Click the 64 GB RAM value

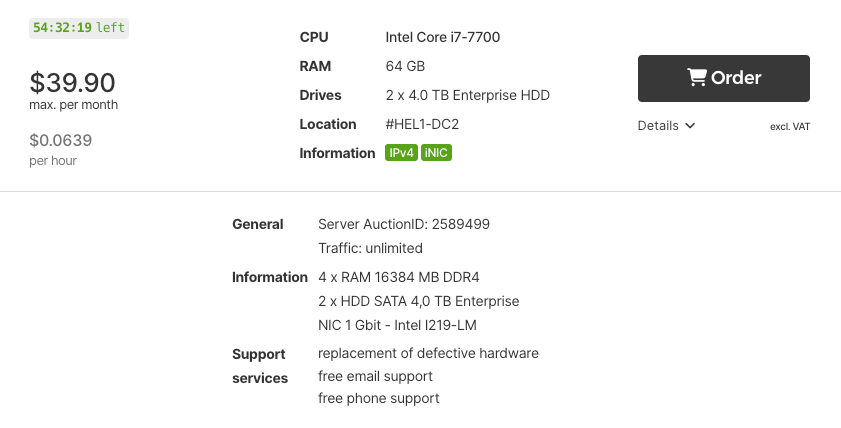[405, 66]
